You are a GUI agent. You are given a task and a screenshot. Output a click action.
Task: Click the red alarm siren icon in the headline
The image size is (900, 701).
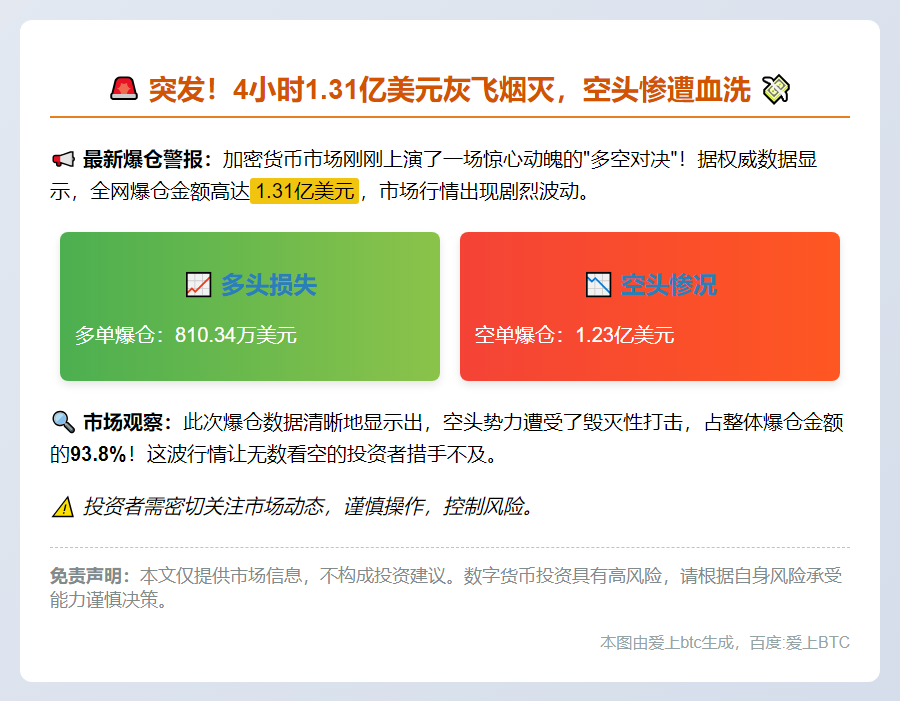(125, 88)
